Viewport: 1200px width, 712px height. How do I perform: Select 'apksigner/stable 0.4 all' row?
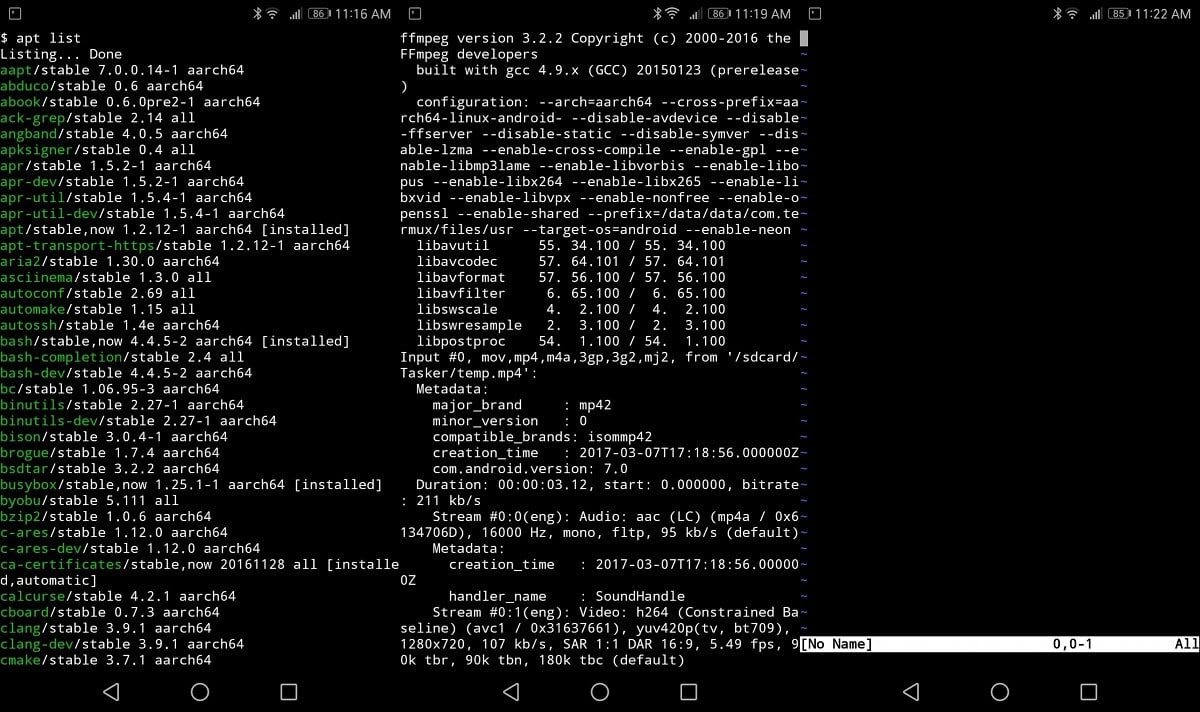pos(98,150)
